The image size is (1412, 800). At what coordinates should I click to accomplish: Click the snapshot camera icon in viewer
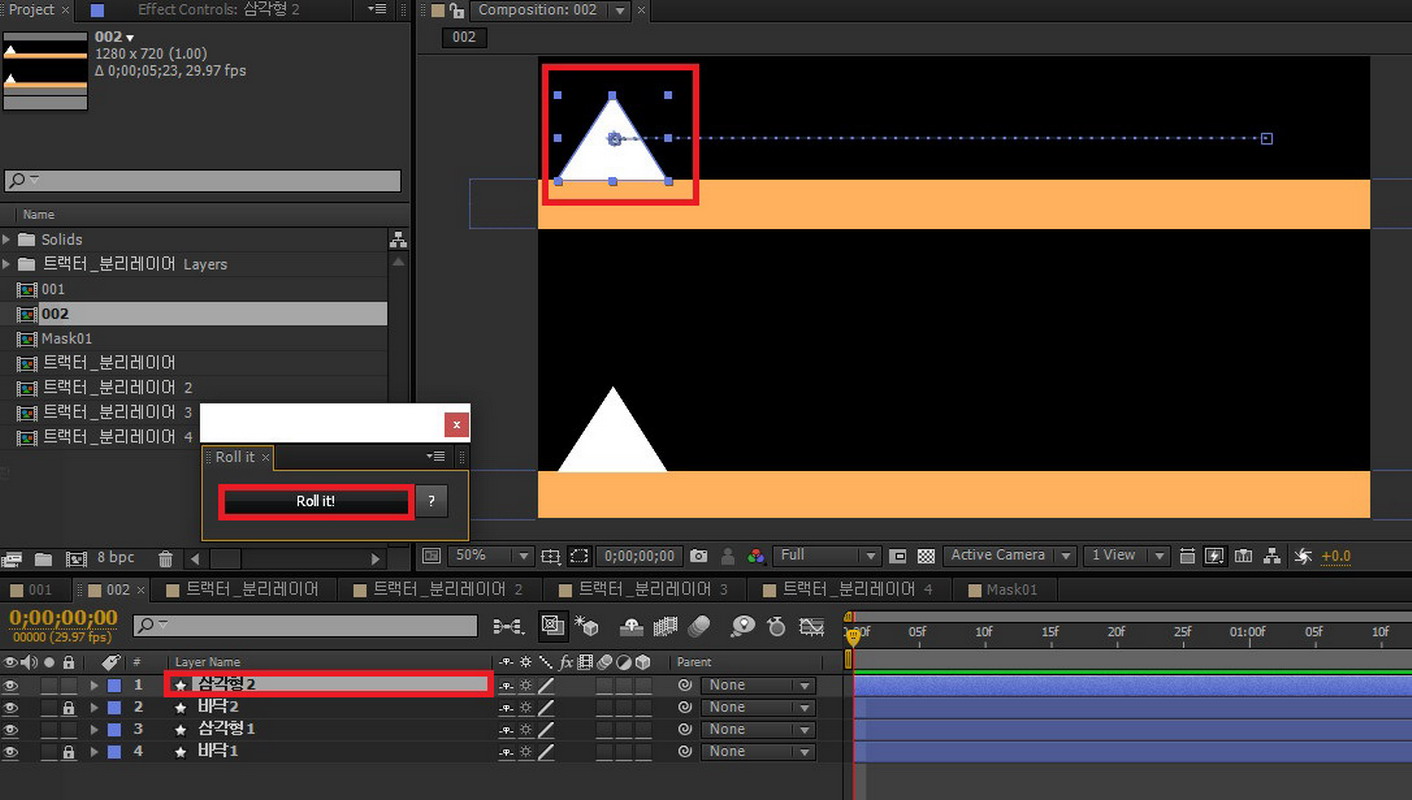(699, 556)
